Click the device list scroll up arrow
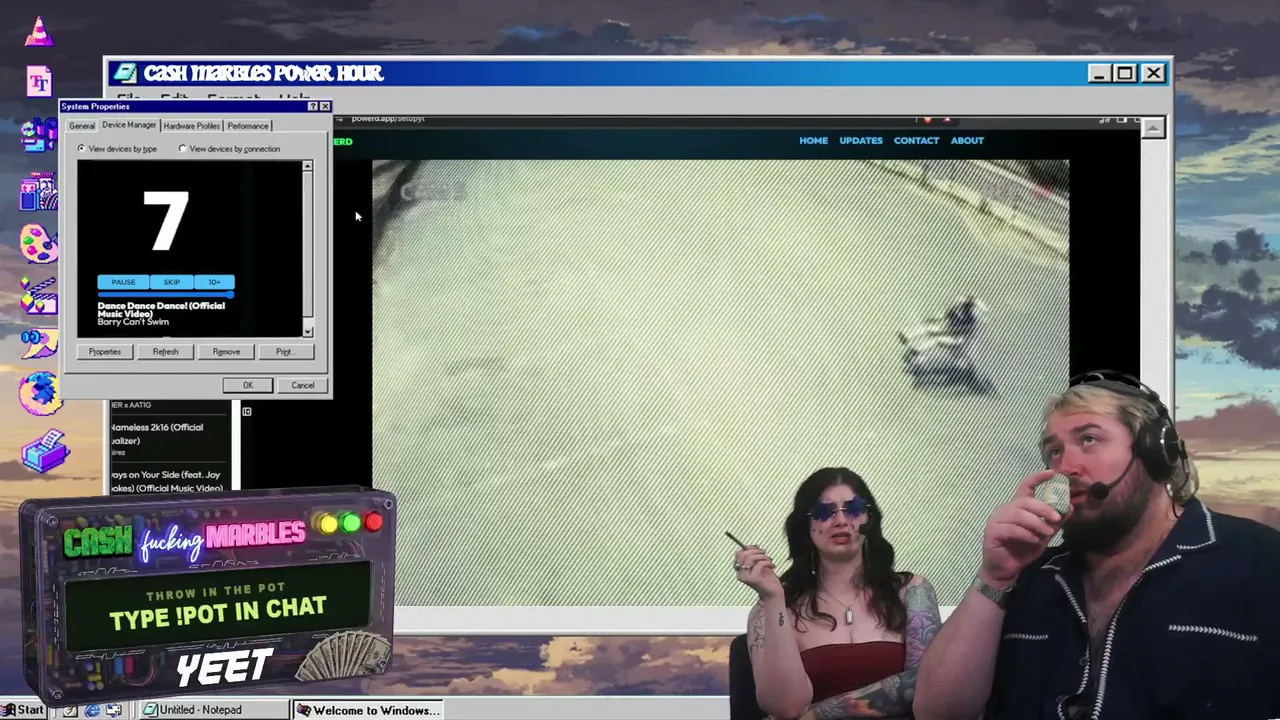Screen dimensions: 1280x720 pyautogui.click(x=307, y=166)
